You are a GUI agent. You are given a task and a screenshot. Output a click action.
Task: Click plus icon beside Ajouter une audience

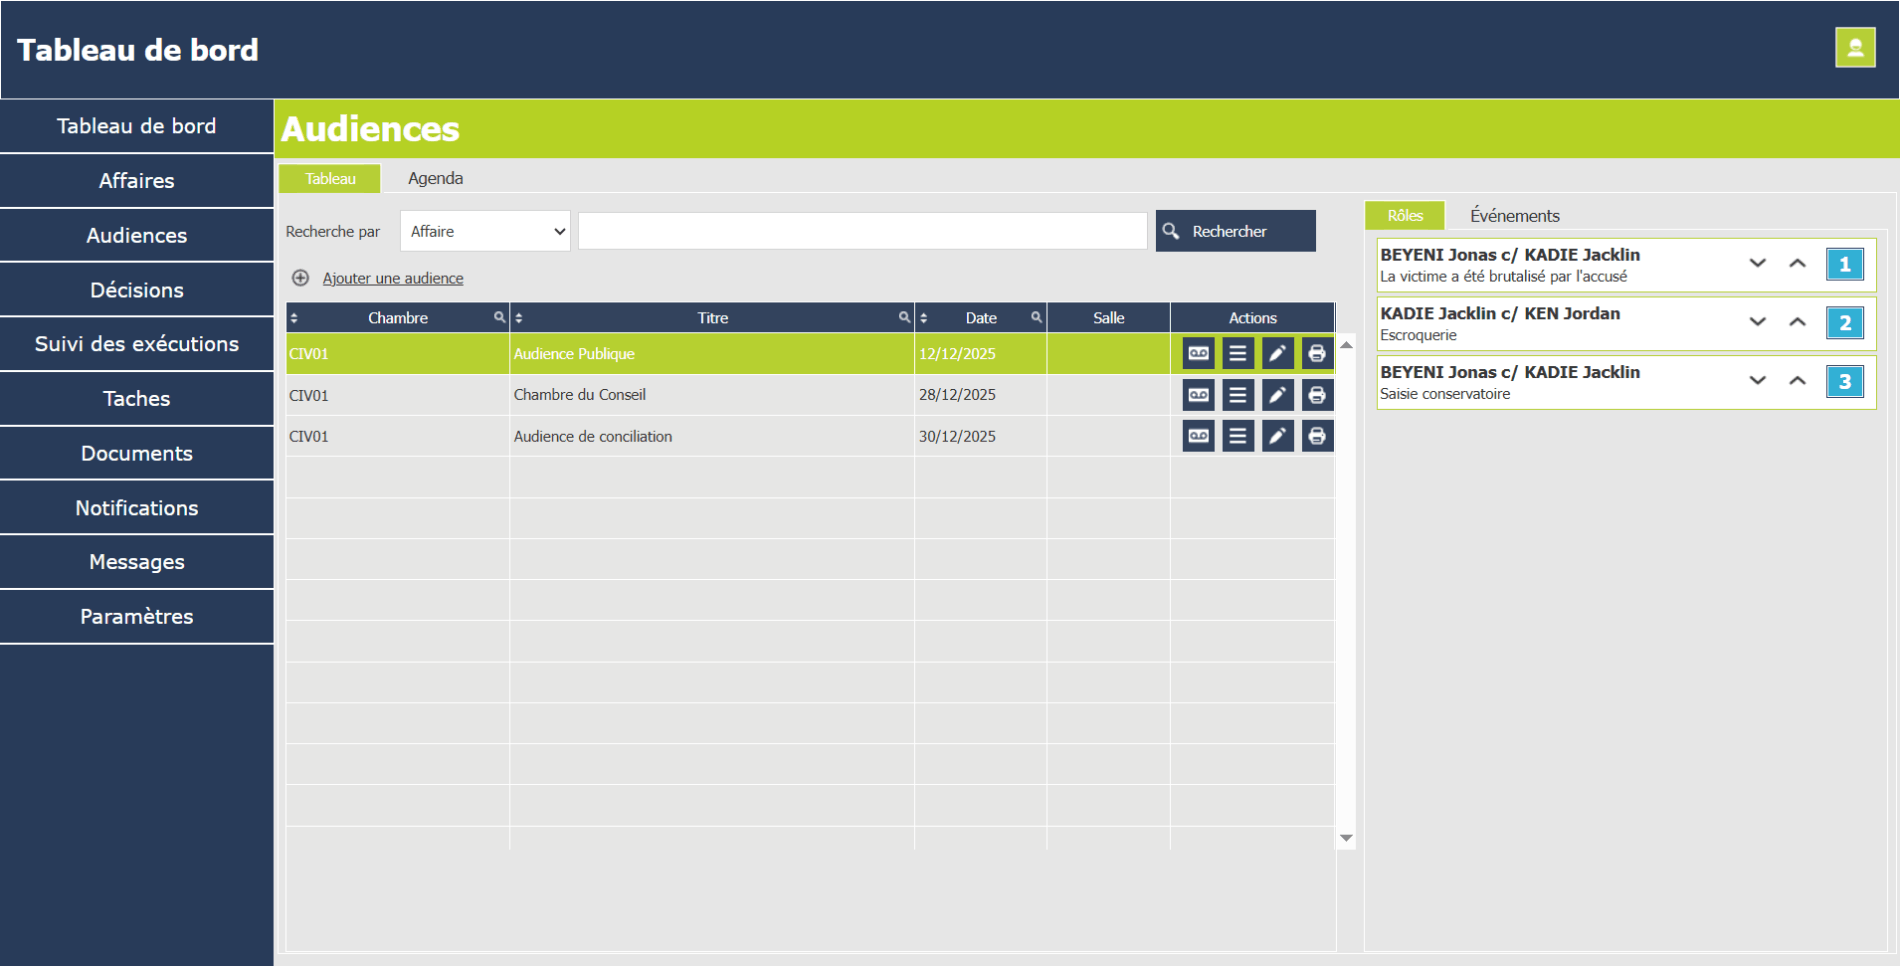pyautogui.click(x=300, y=278)
